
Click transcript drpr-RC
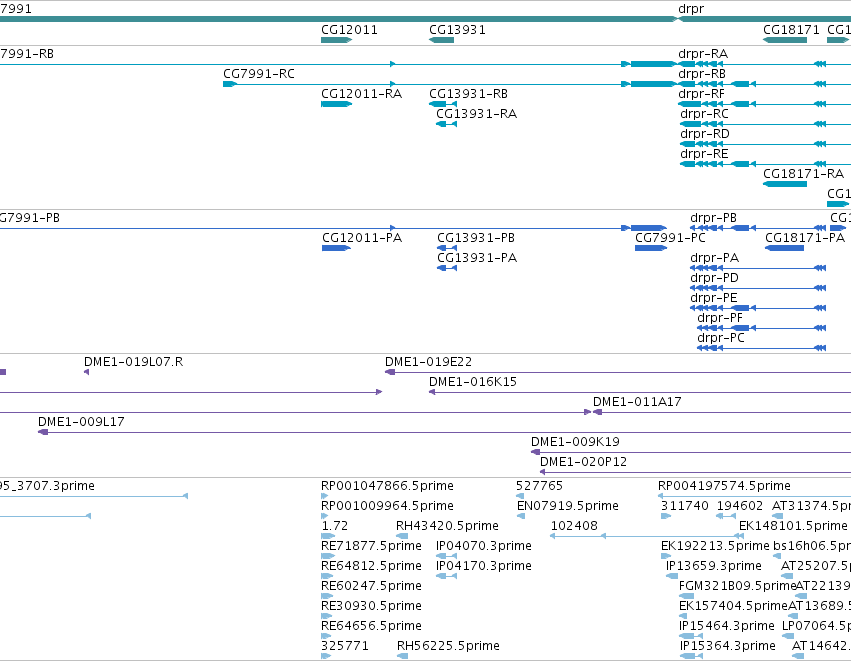pos(704,114)
